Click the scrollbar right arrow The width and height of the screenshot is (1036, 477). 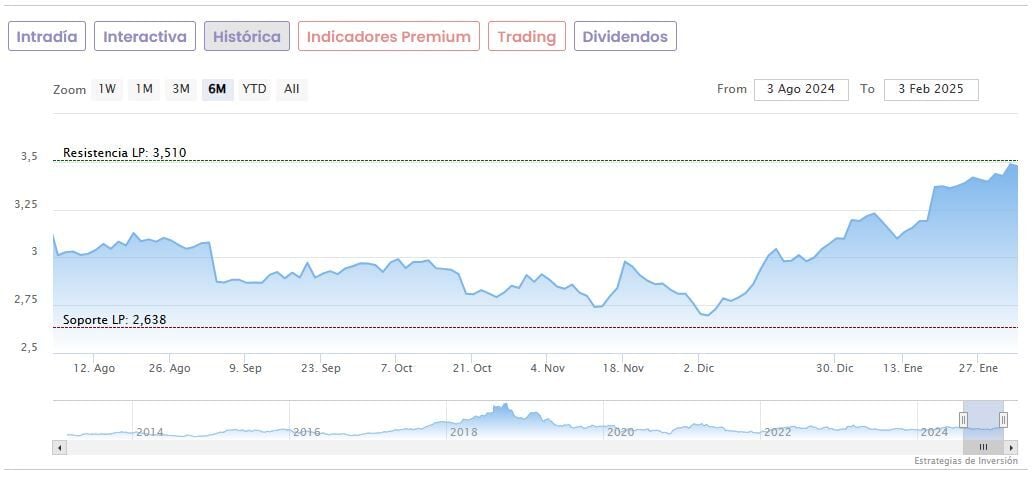[1011, 447]
